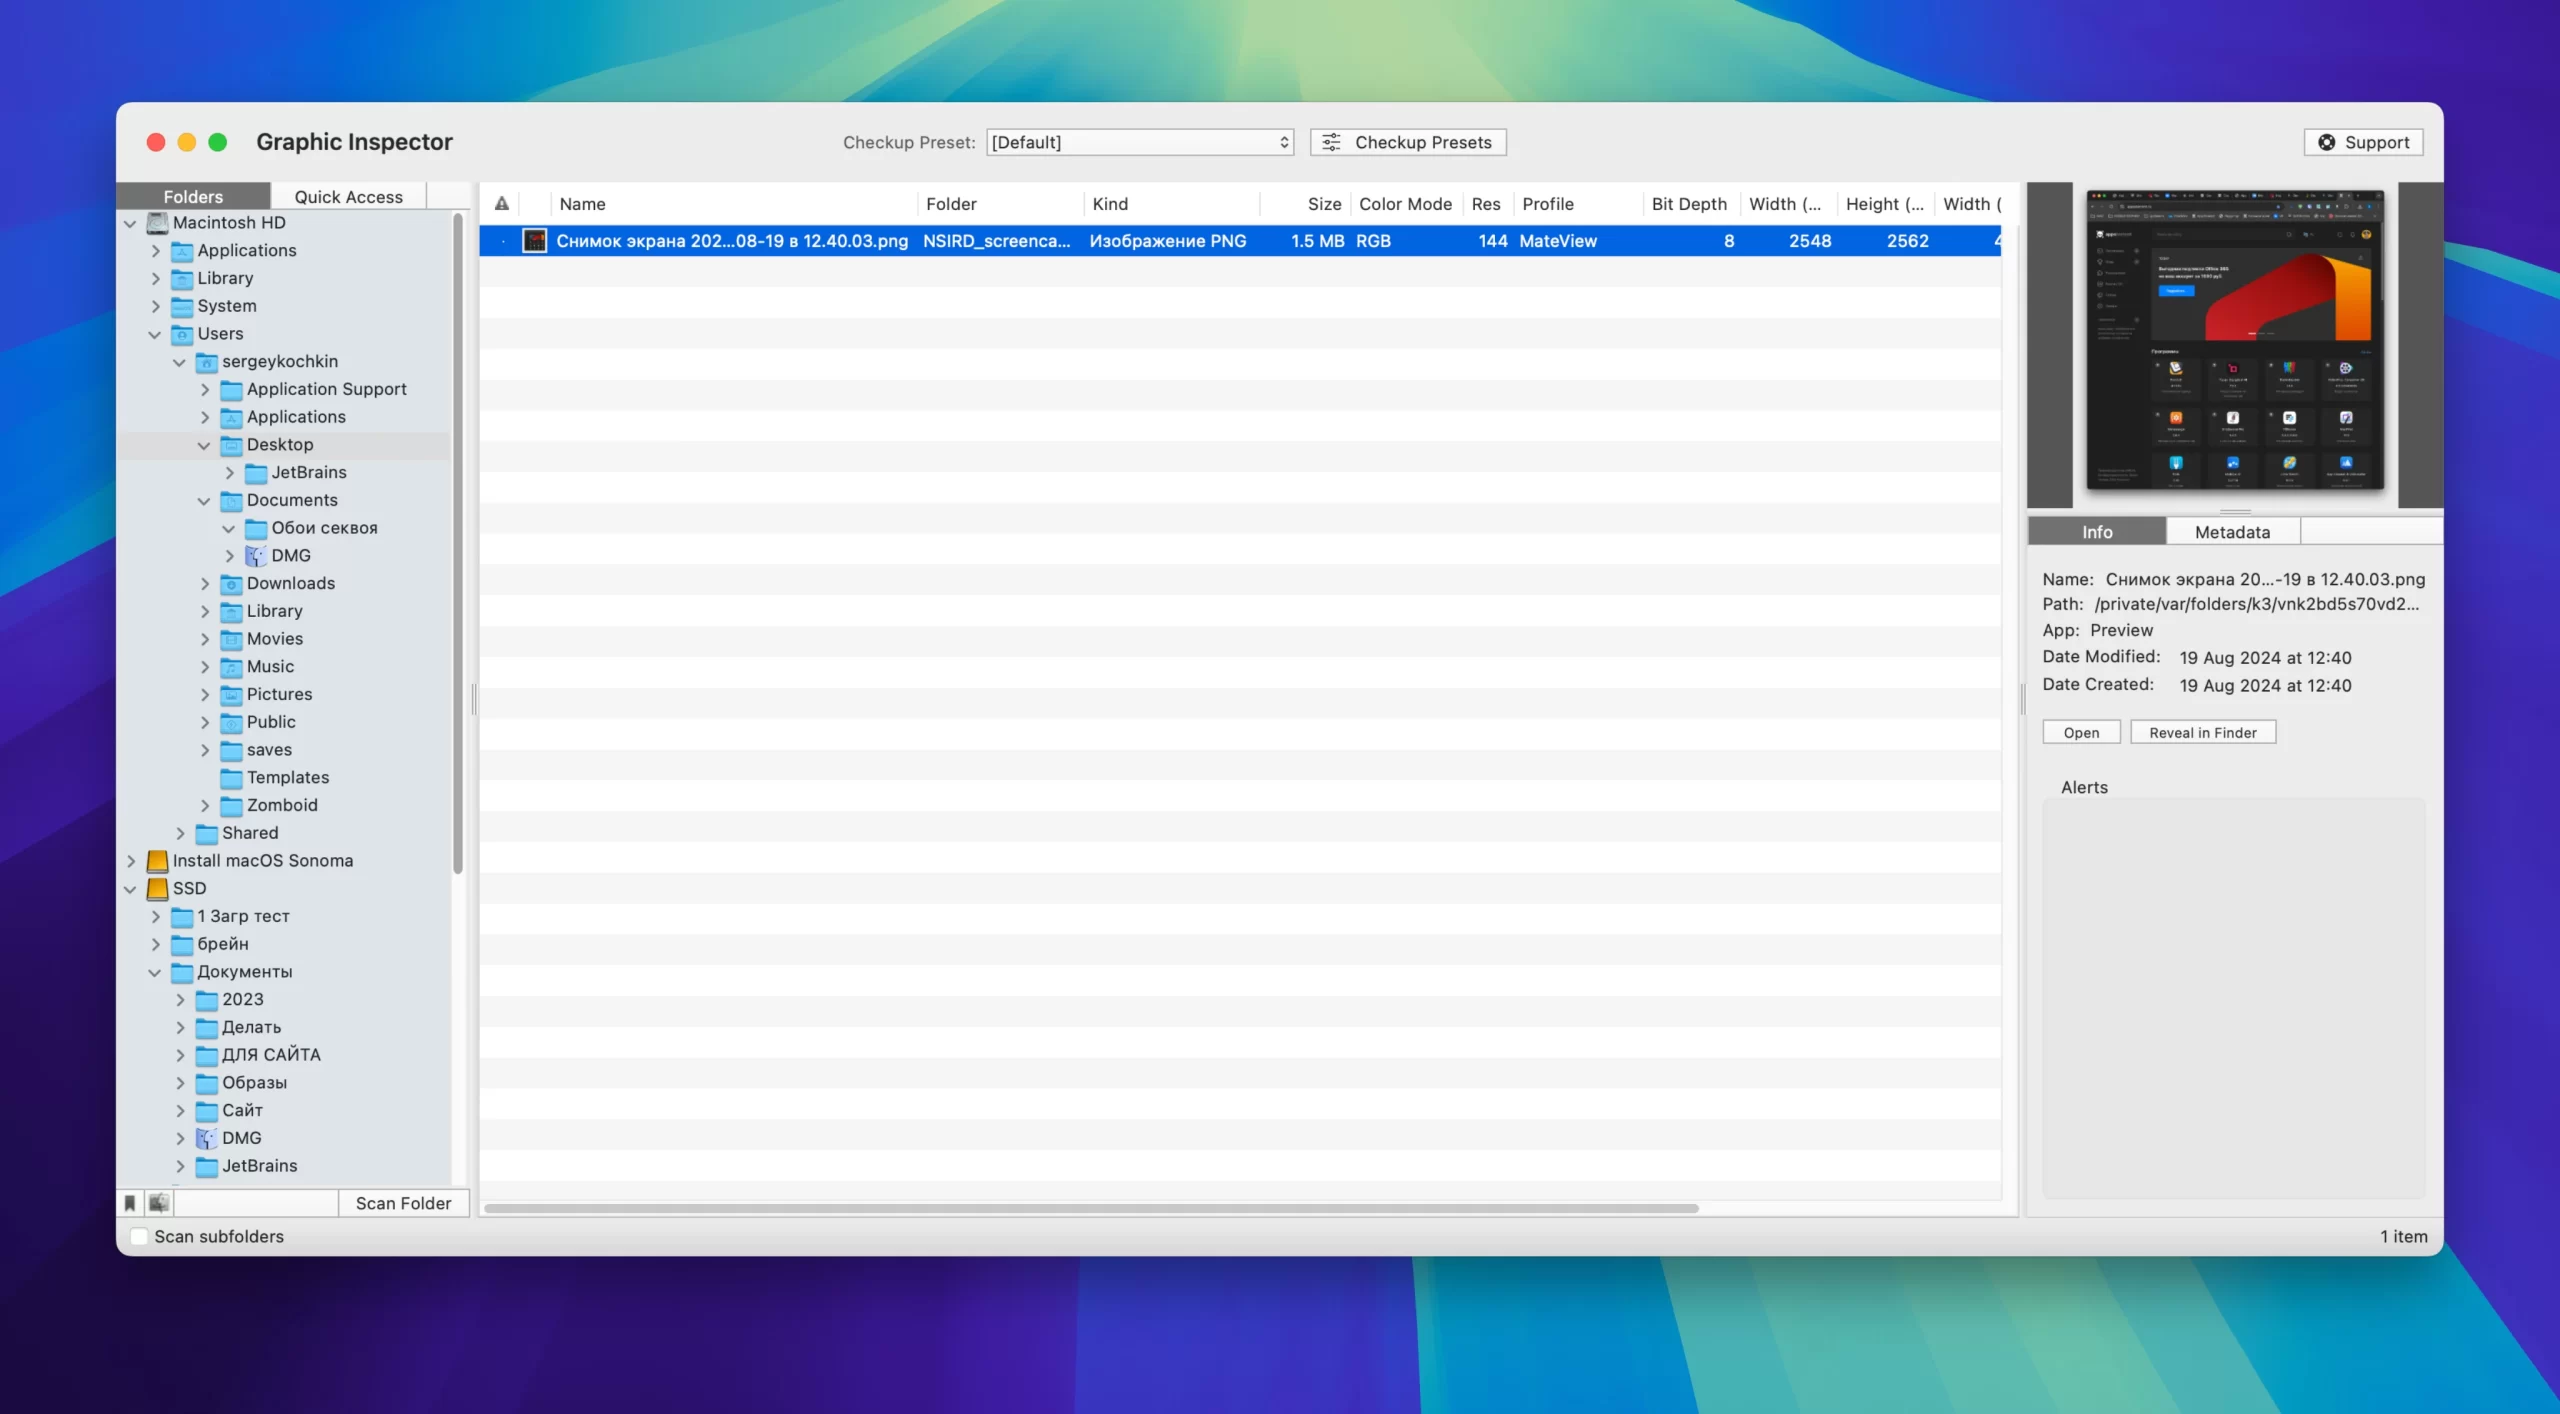Click the Support lifebuoy icon
The height and width of the screenshot is (1414, 2560).
(x=2327, y=142)
